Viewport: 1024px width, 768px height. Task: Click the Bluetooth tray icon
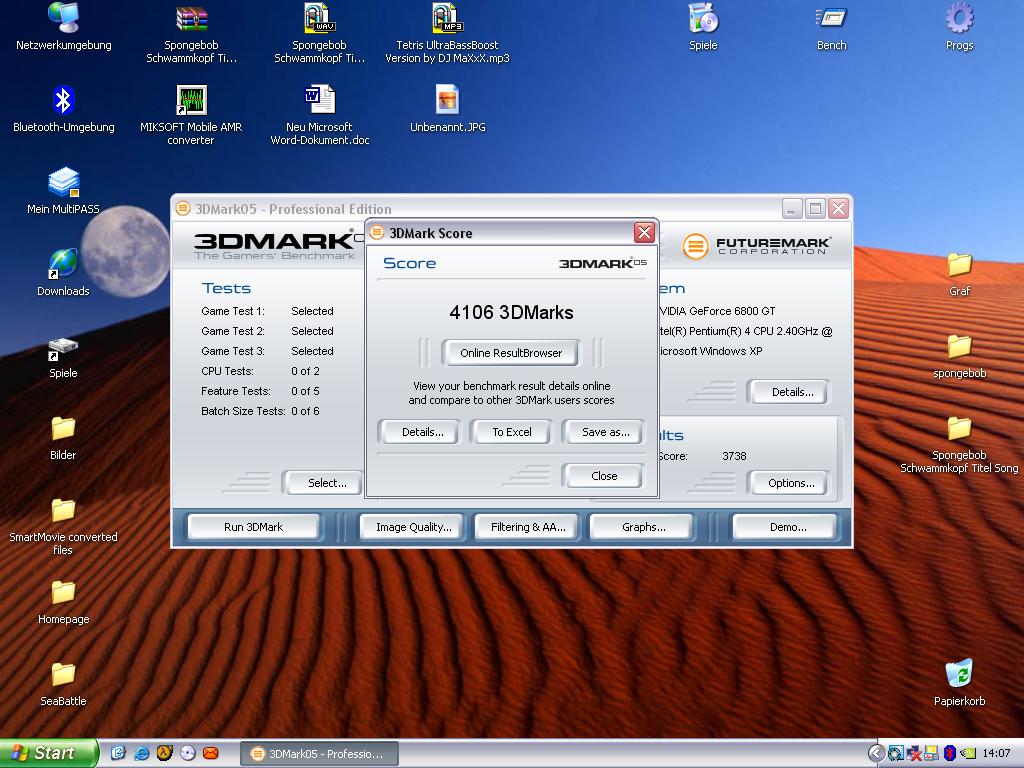[x=950, y=753]
